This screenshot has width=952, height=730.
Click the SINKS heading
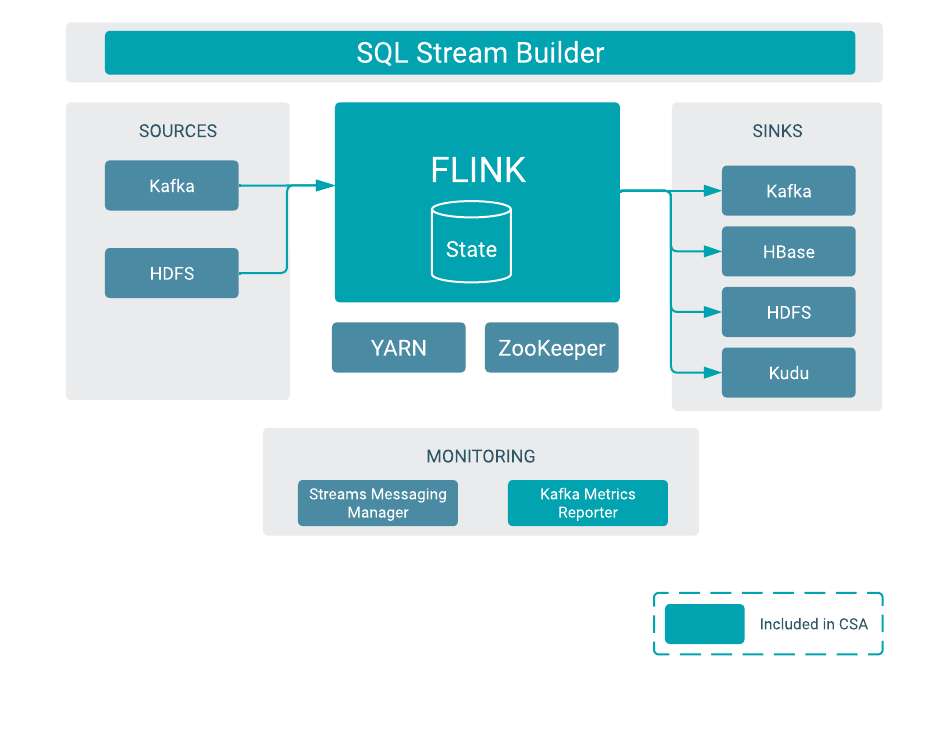pos(777,131)
